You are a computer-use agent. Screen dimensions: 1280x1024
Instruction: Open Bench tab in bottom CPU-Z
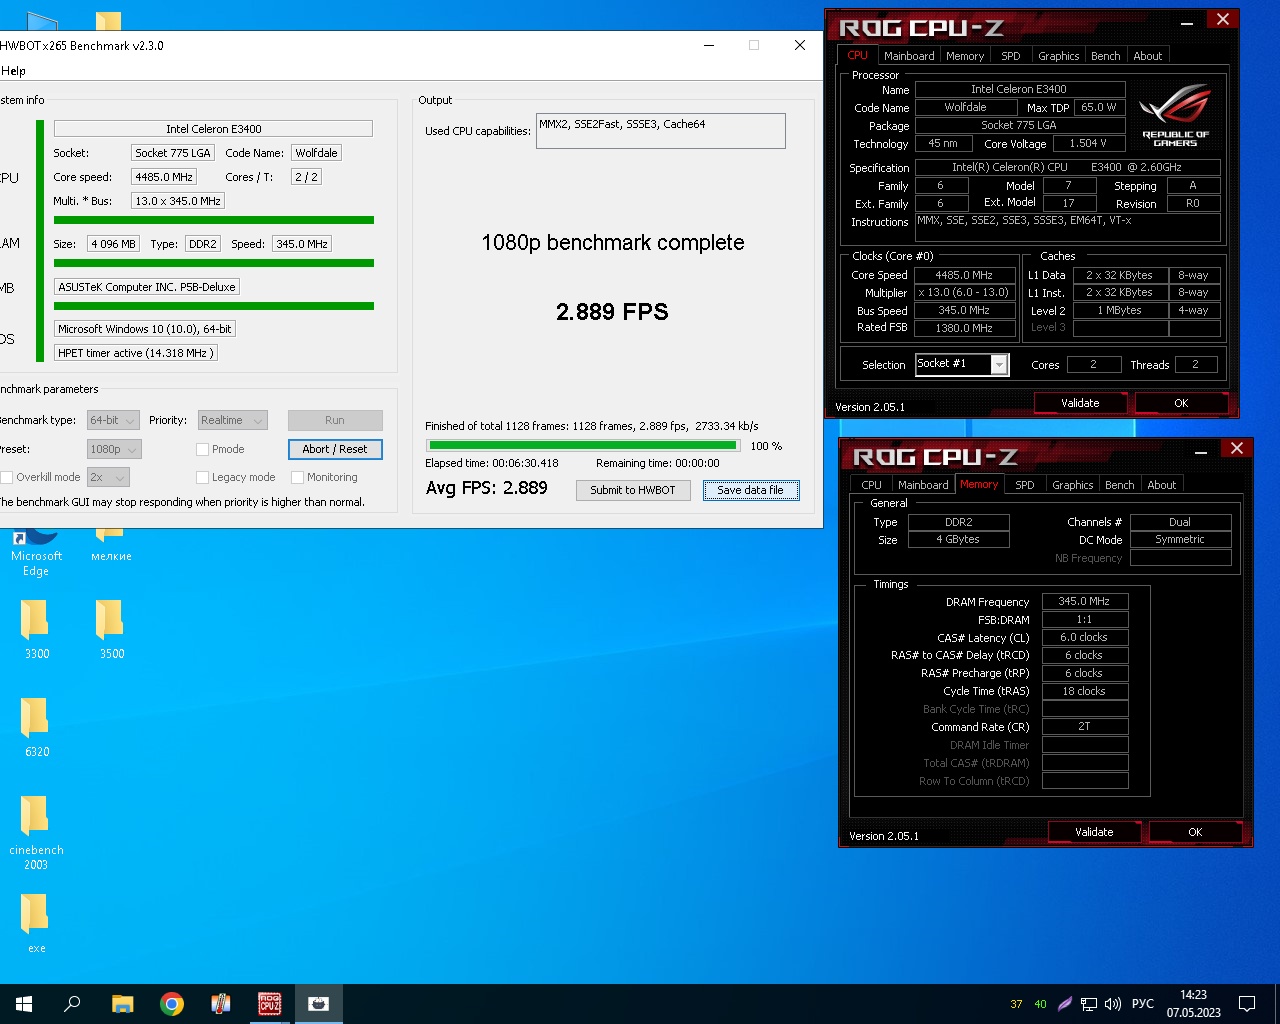[1119, 485]
